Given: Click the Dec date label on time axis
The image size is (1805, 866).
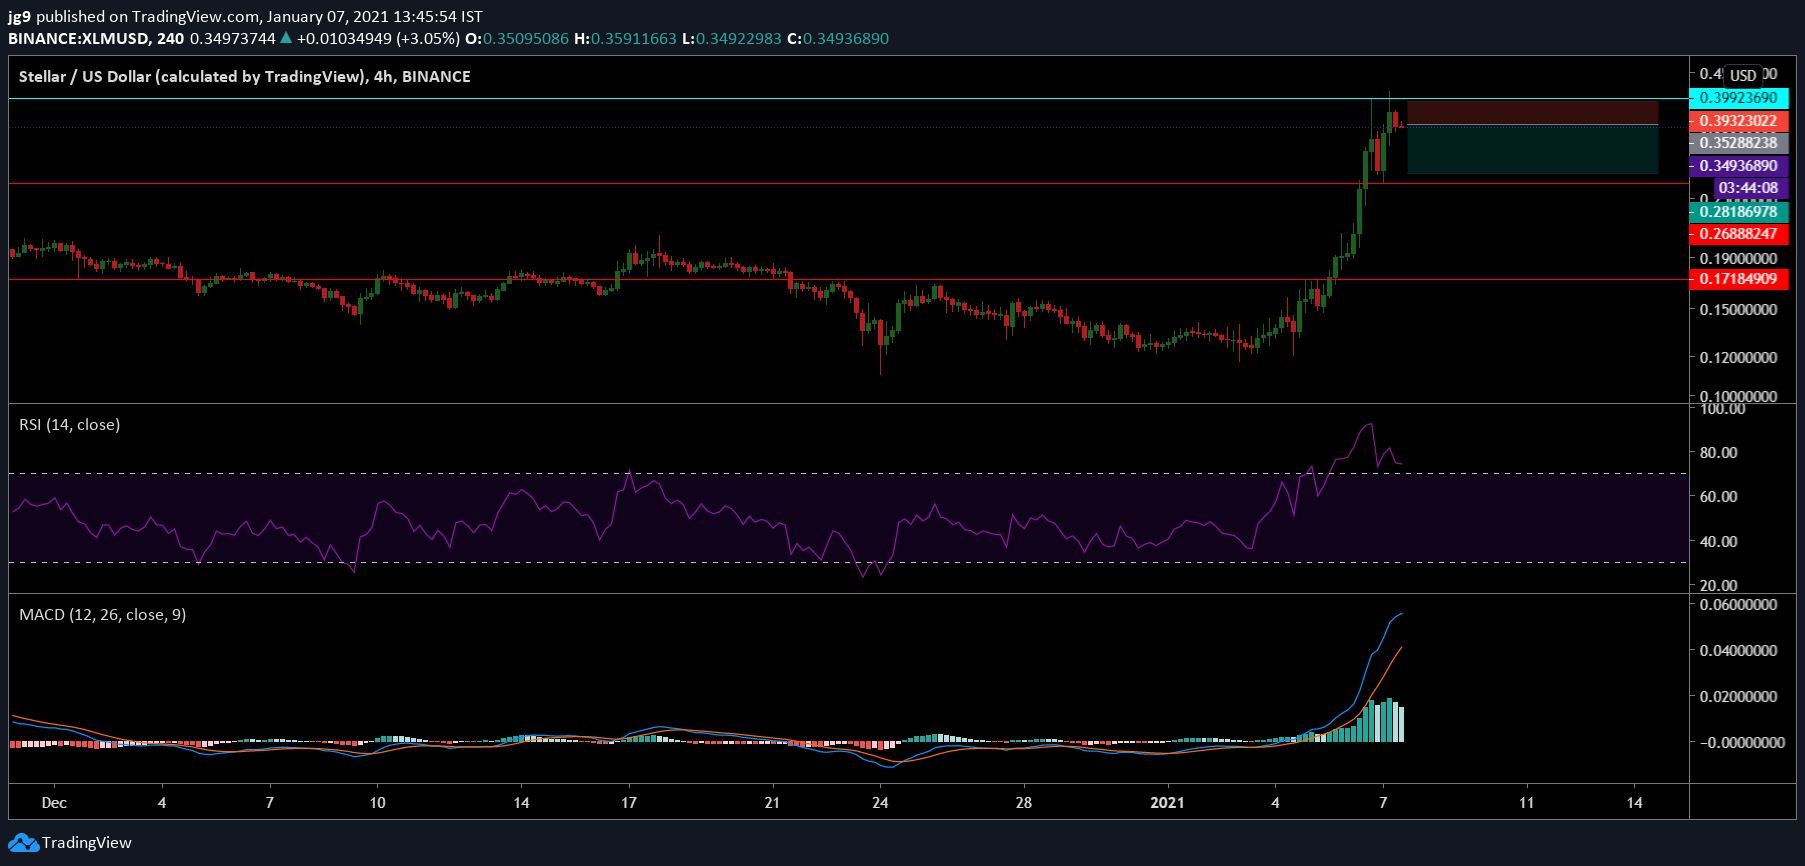Looking at the screenshot, I should pyautogui.click(x=54, y=803).
